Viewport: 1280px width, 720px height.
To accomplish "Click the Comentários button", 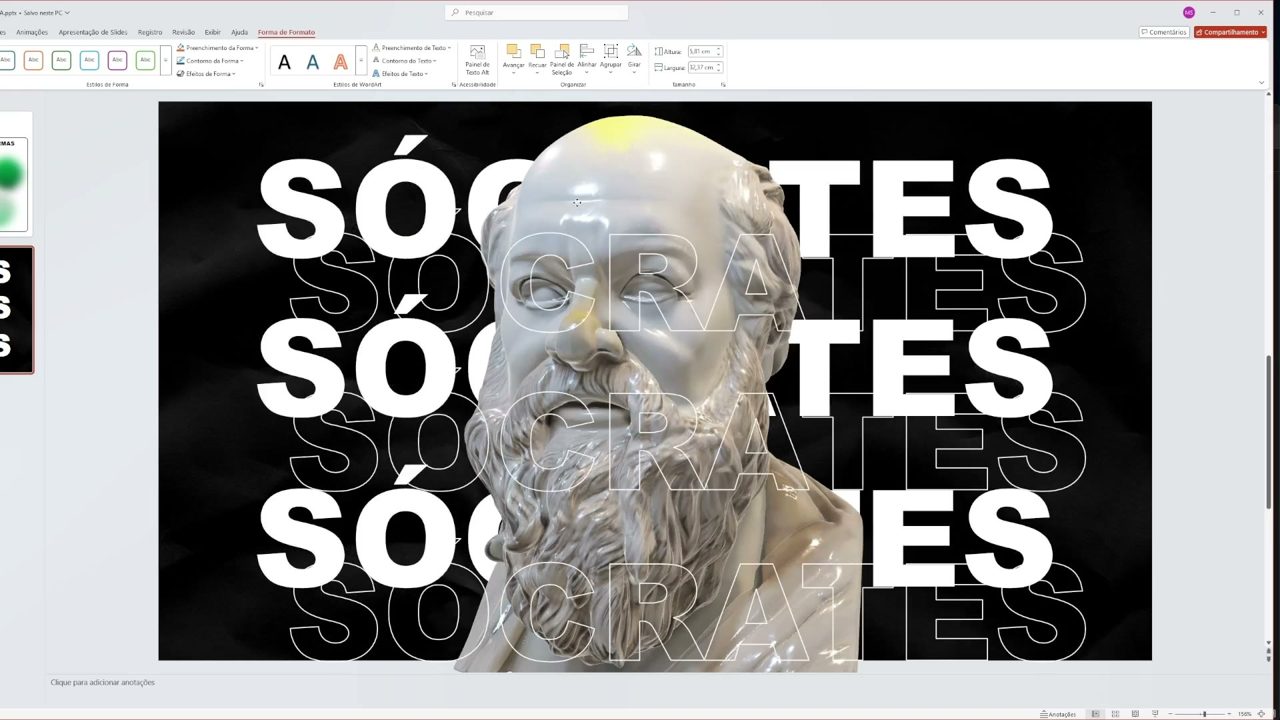I will pos(1164,32).
